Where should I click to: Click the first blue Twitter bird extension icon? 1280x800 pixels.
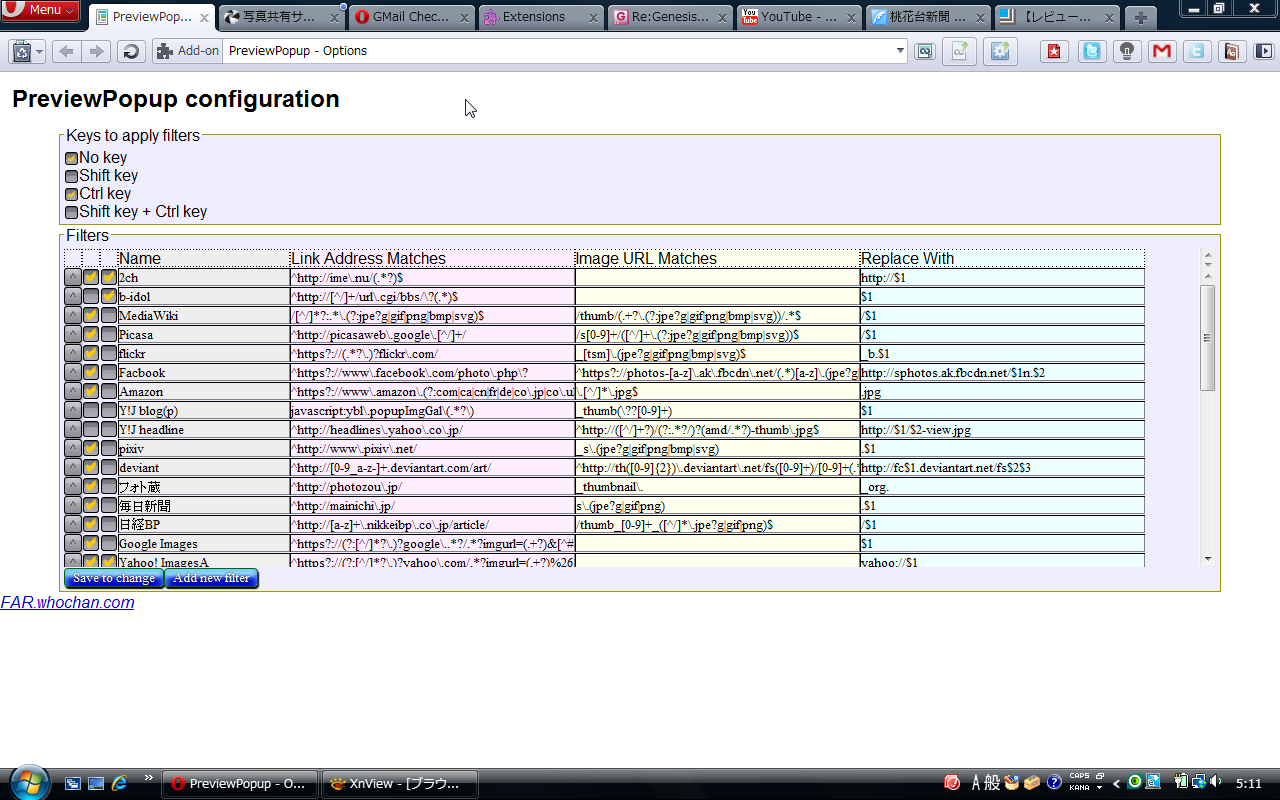pos(1092,52)
